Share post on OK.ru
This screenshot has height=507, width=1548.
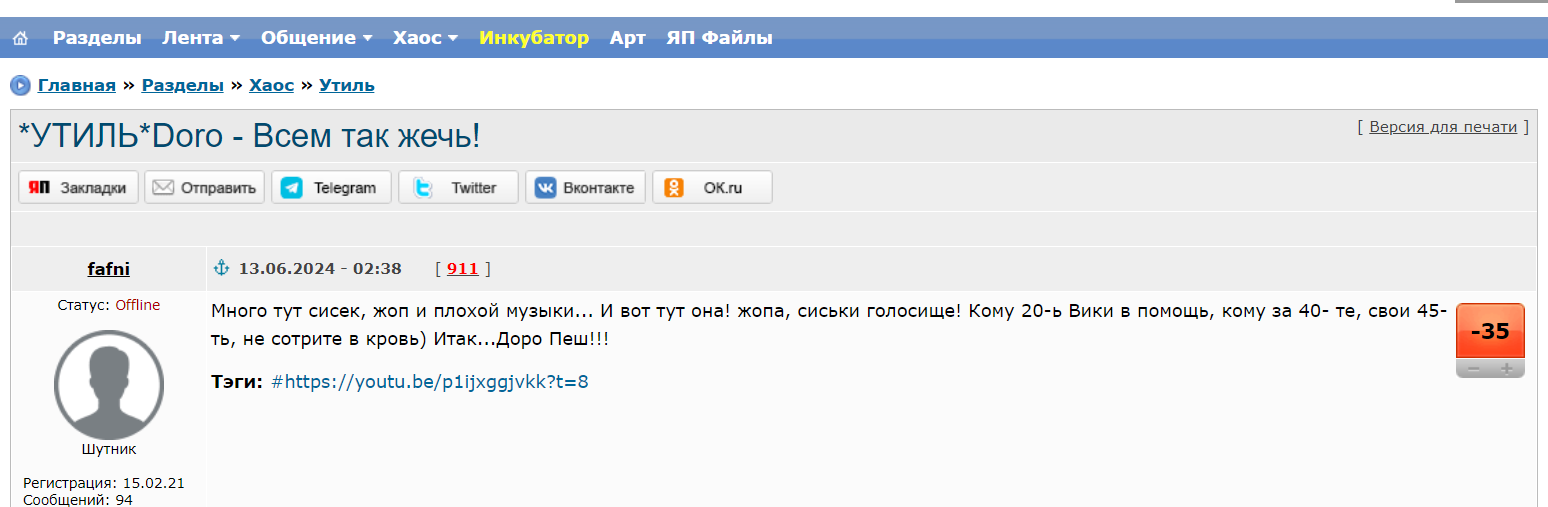point(712,187)
